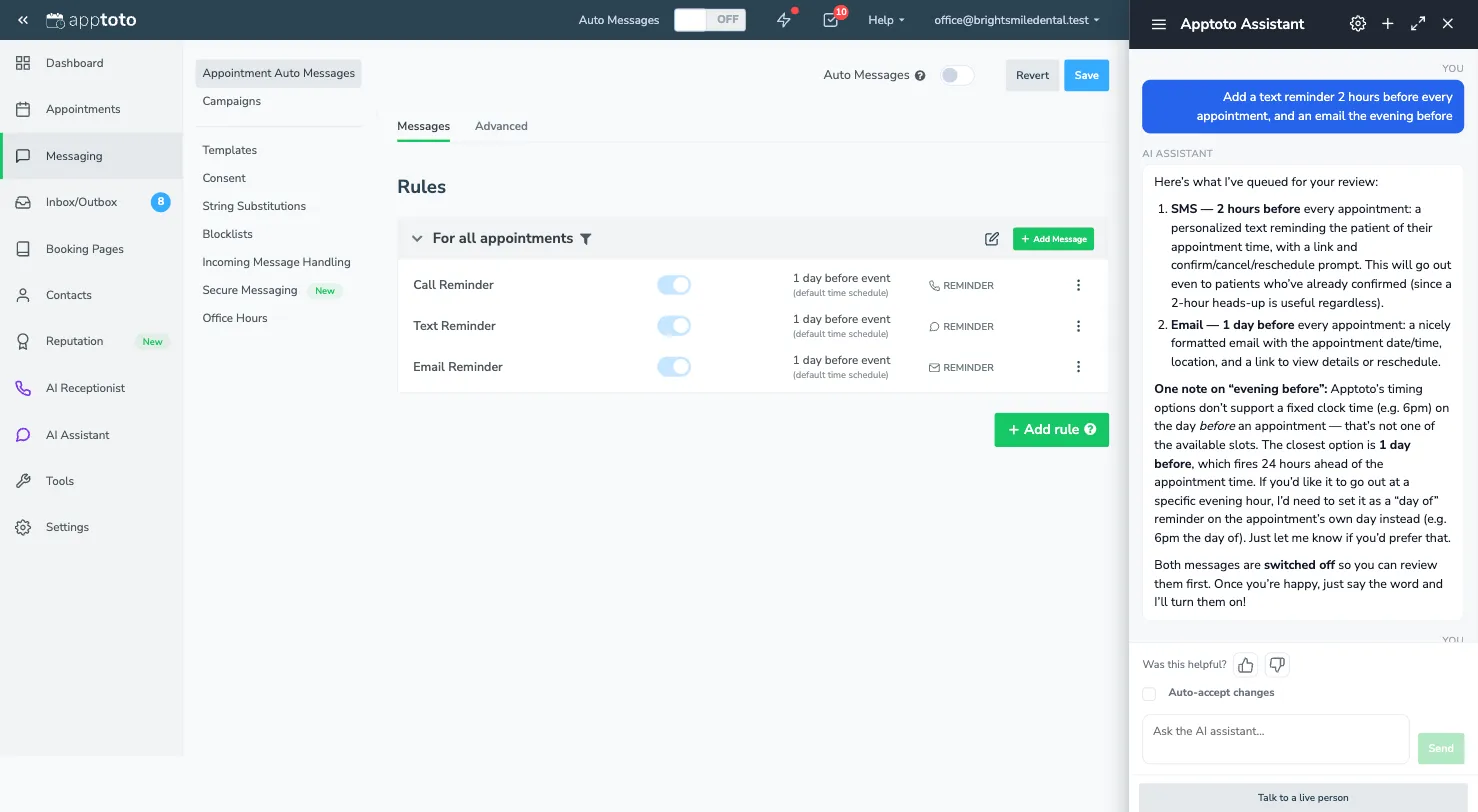The width and height of the screenshot is (1478, 812).
Task: Click the Messaging chat icon
Action: (24, 156)
